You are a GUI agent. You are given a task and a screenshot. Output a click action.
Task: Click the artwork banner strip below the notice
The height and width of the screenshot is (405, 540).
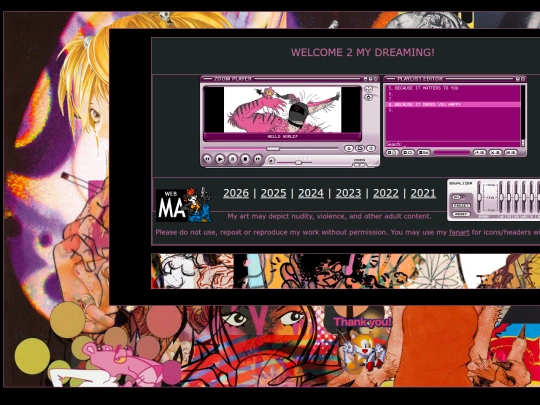coord(345,271)
